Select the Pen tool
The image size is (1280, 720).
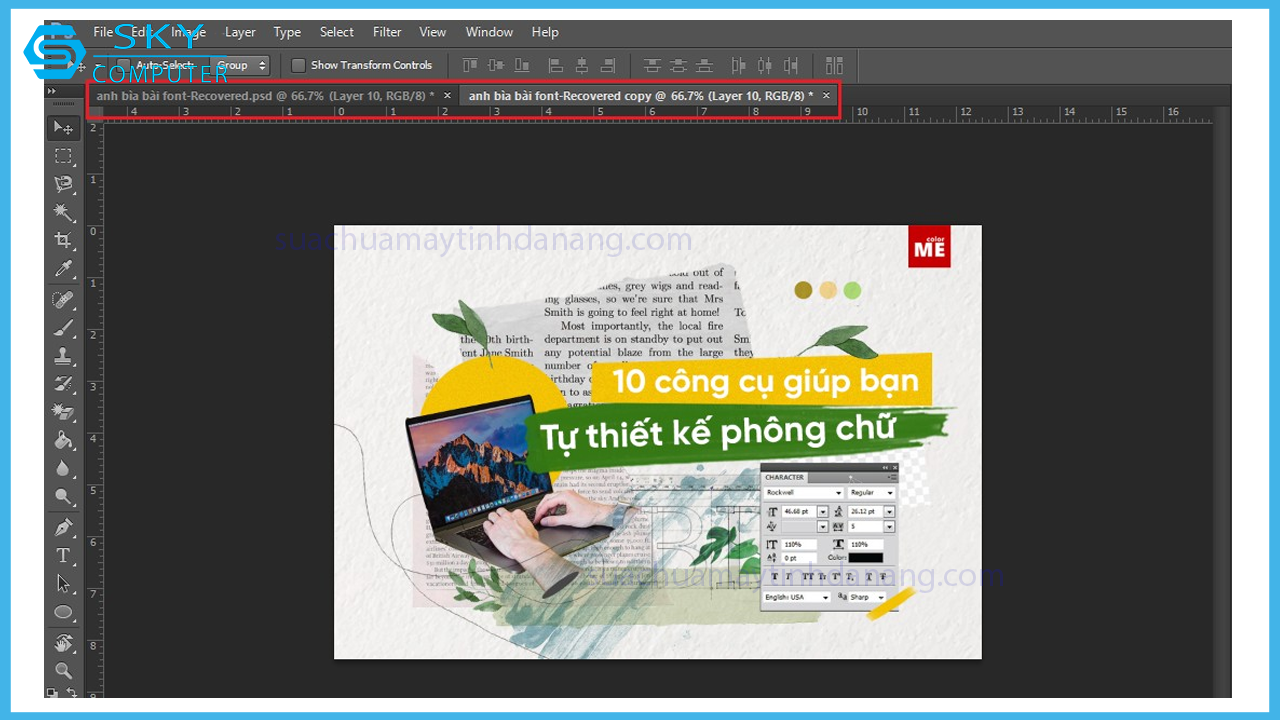point(64,527)
